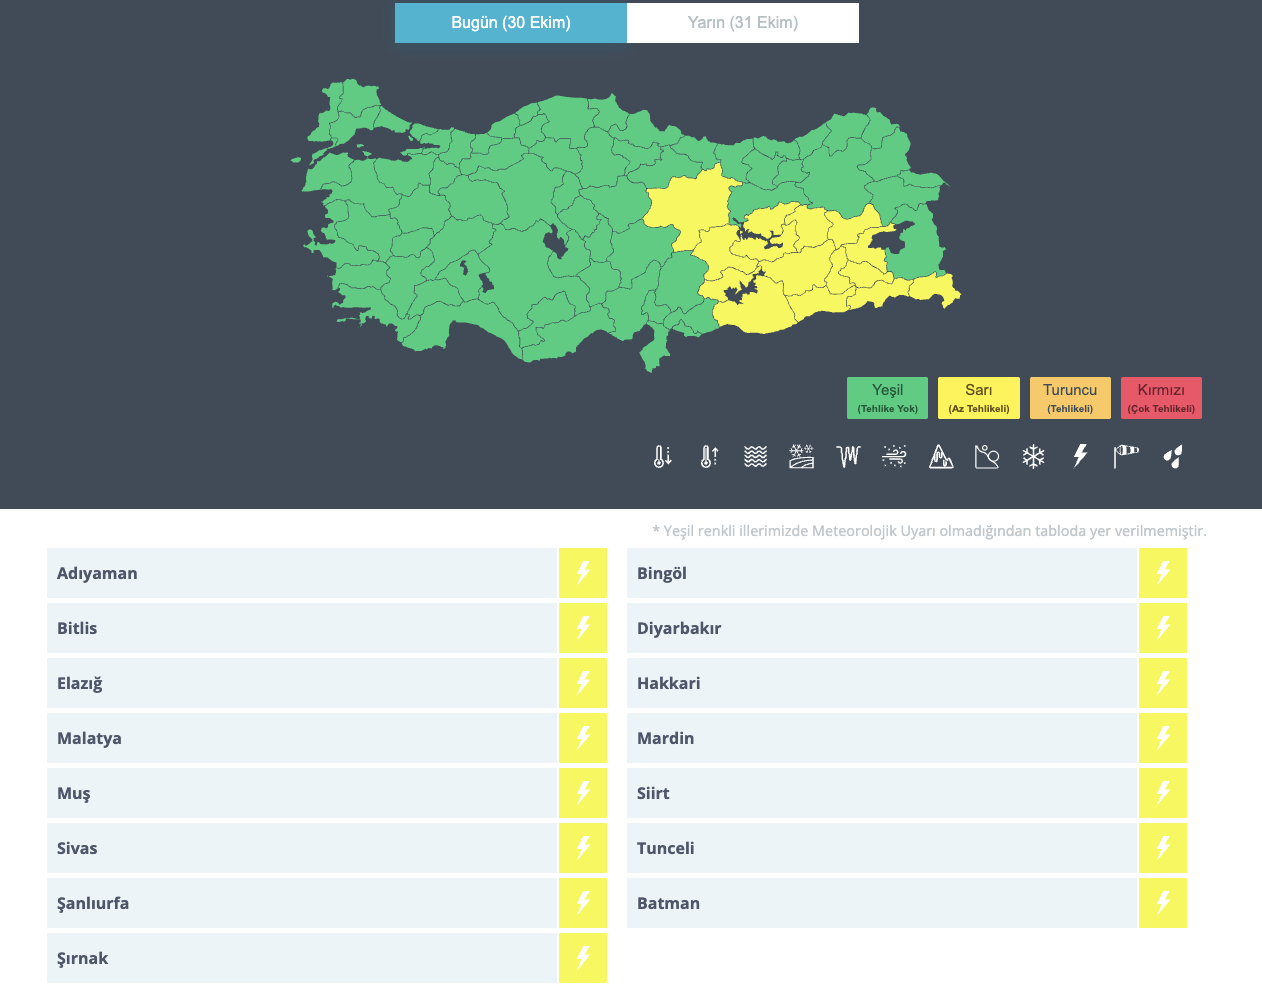Select the wavy lines flood icon

coord(756,457)
